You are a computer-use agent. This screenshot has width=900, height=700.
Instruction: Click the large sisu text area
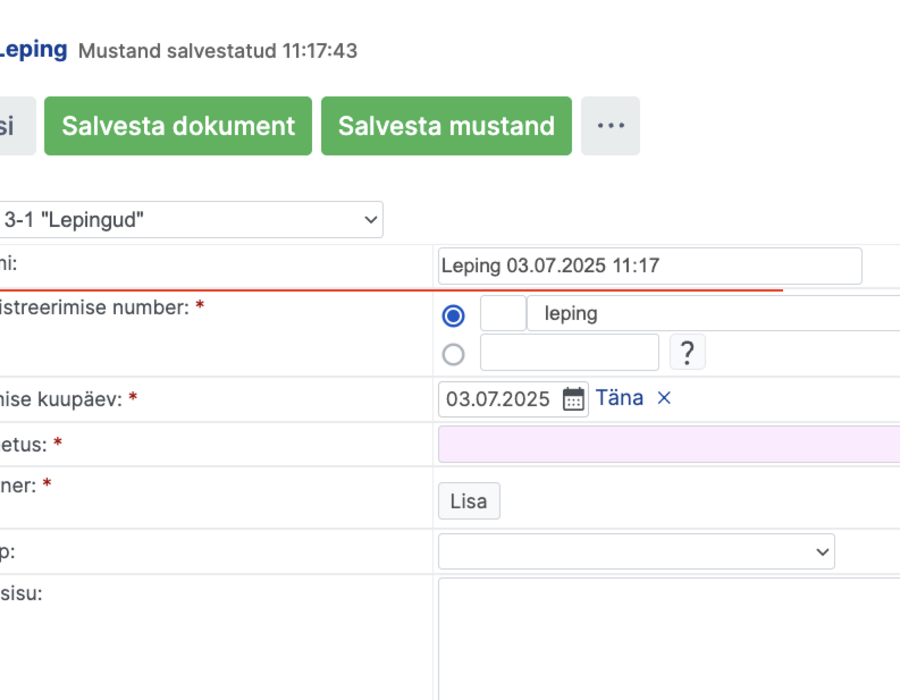[669, 639]
